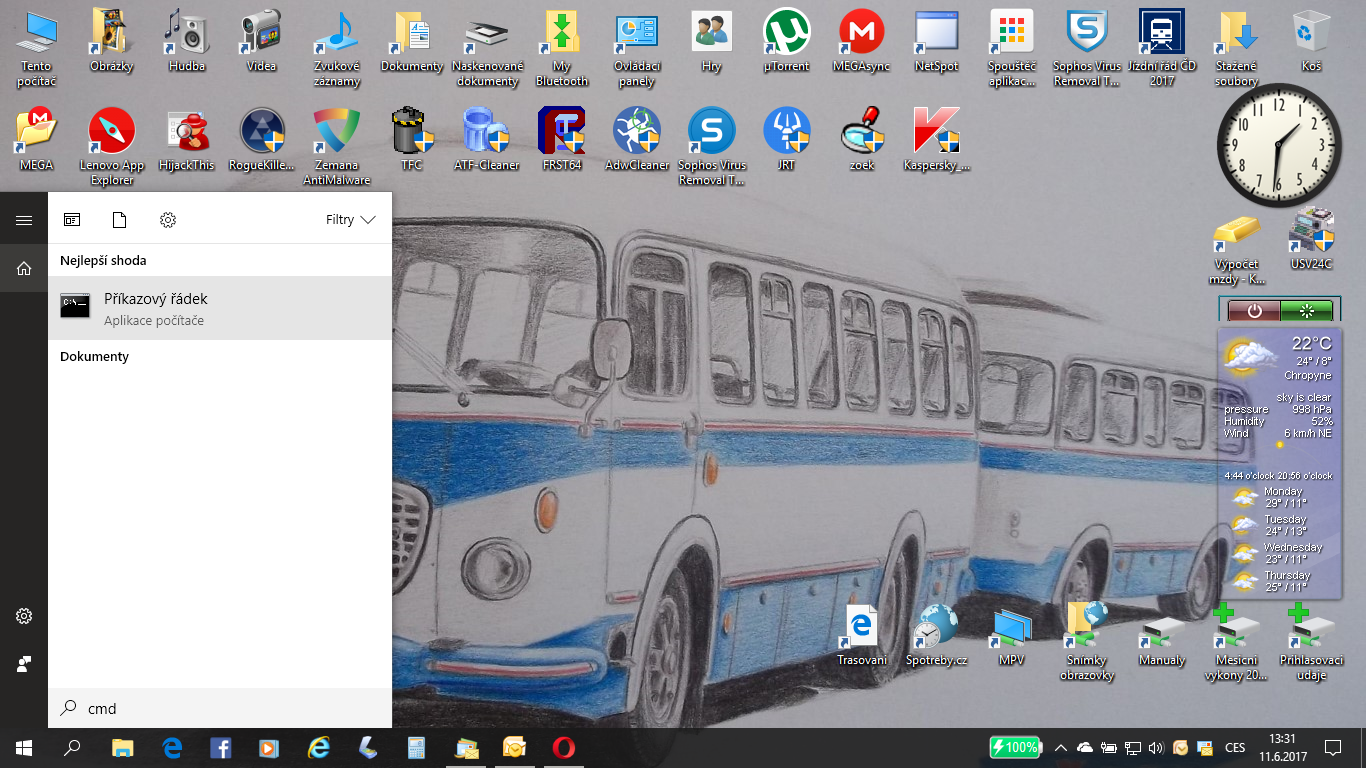Open the µTorrent desktop shortcut
Viewport: 1366px width, 768px height.
point(786,40)
